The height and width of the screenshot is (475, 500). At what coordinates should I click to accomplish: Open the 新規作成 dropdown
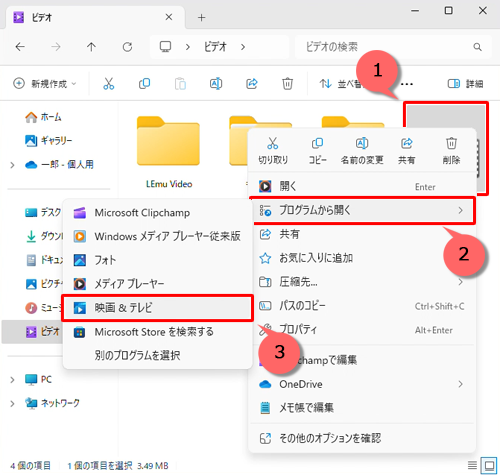coord(45,84)
